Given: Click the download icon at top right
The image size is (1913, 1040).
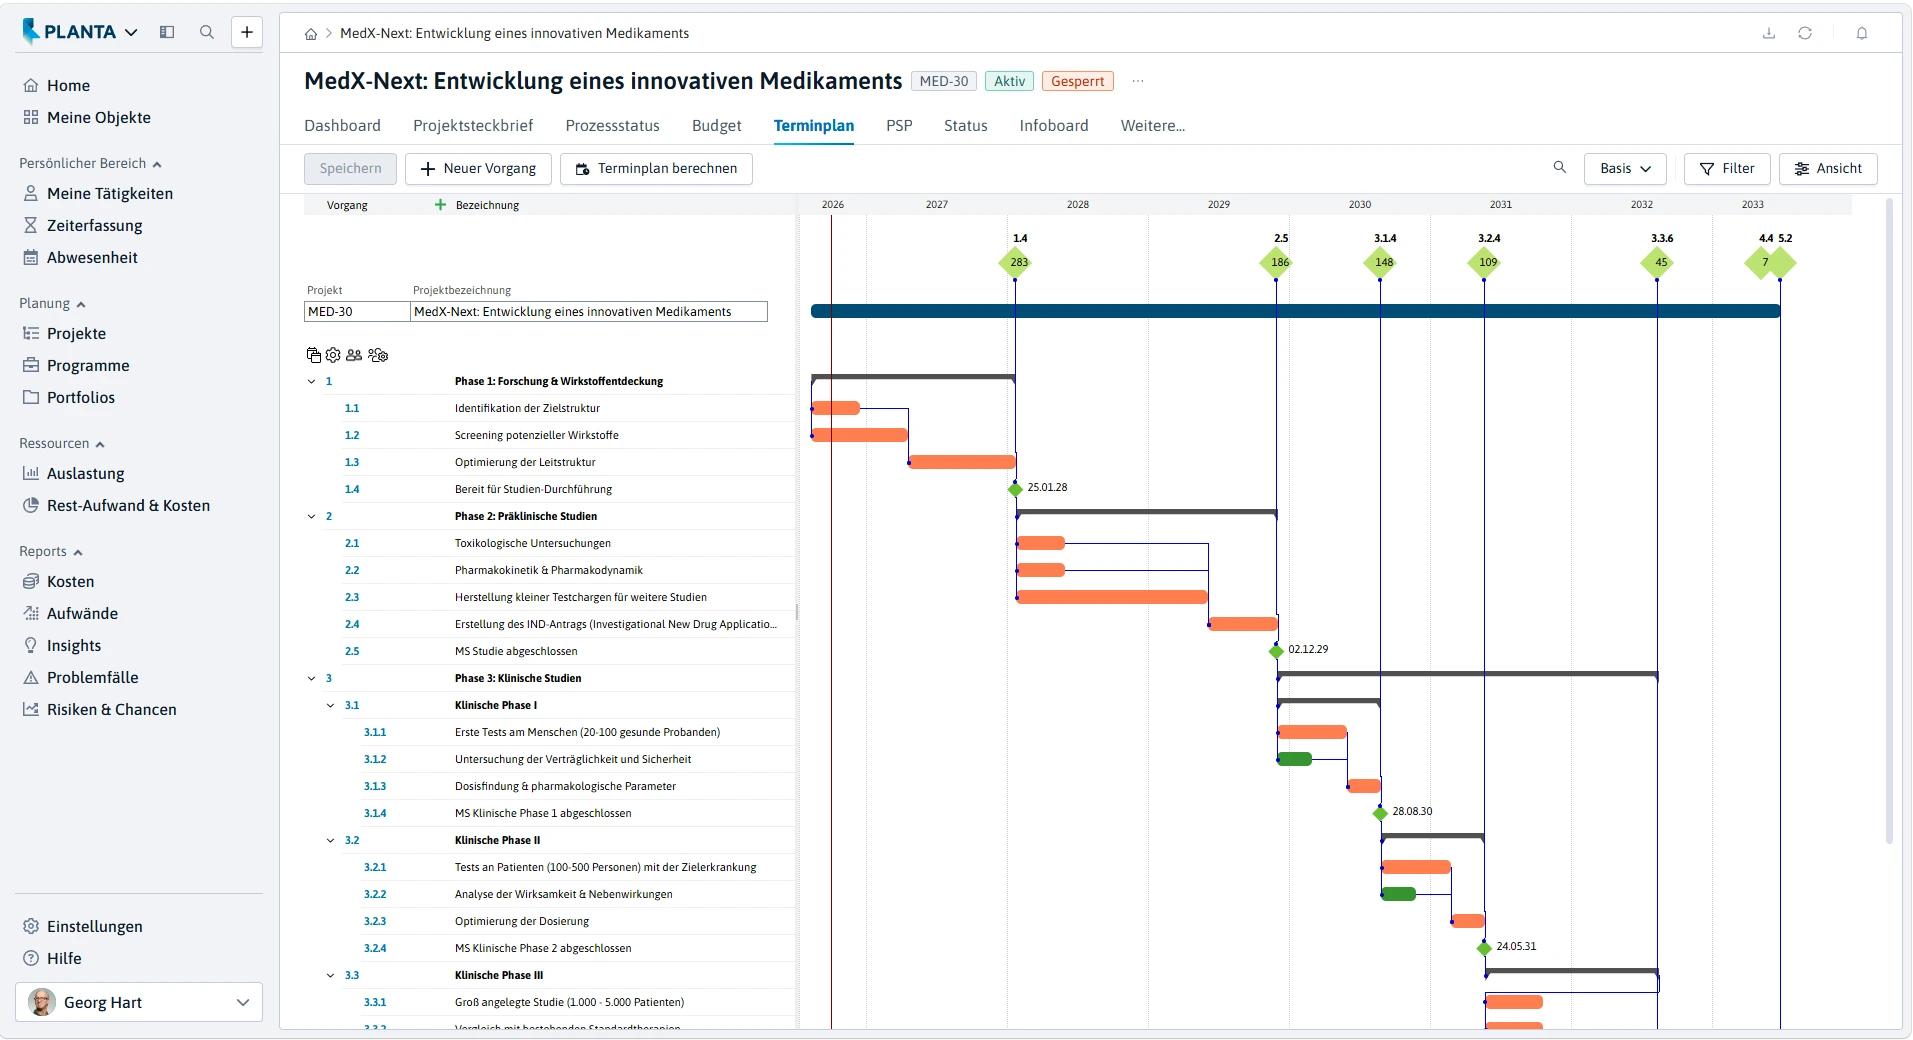Looking at the screenshot, I should [x=1769, y=33].
